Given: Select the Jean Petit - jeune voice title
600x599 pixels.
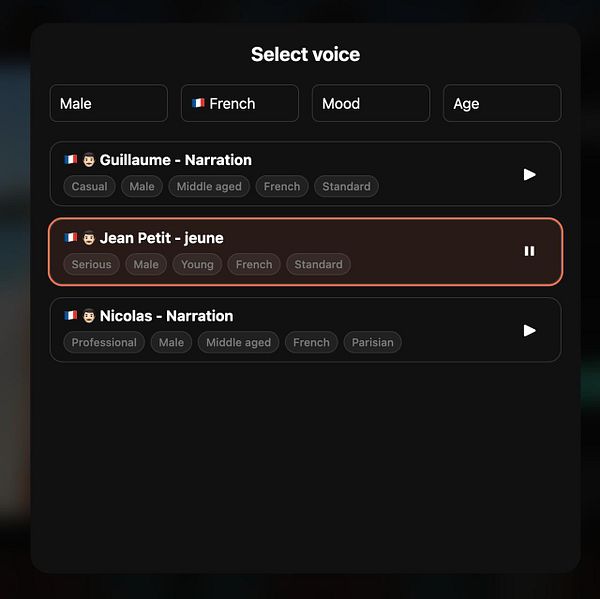Looking at the screenshot, I should point(161,238).
